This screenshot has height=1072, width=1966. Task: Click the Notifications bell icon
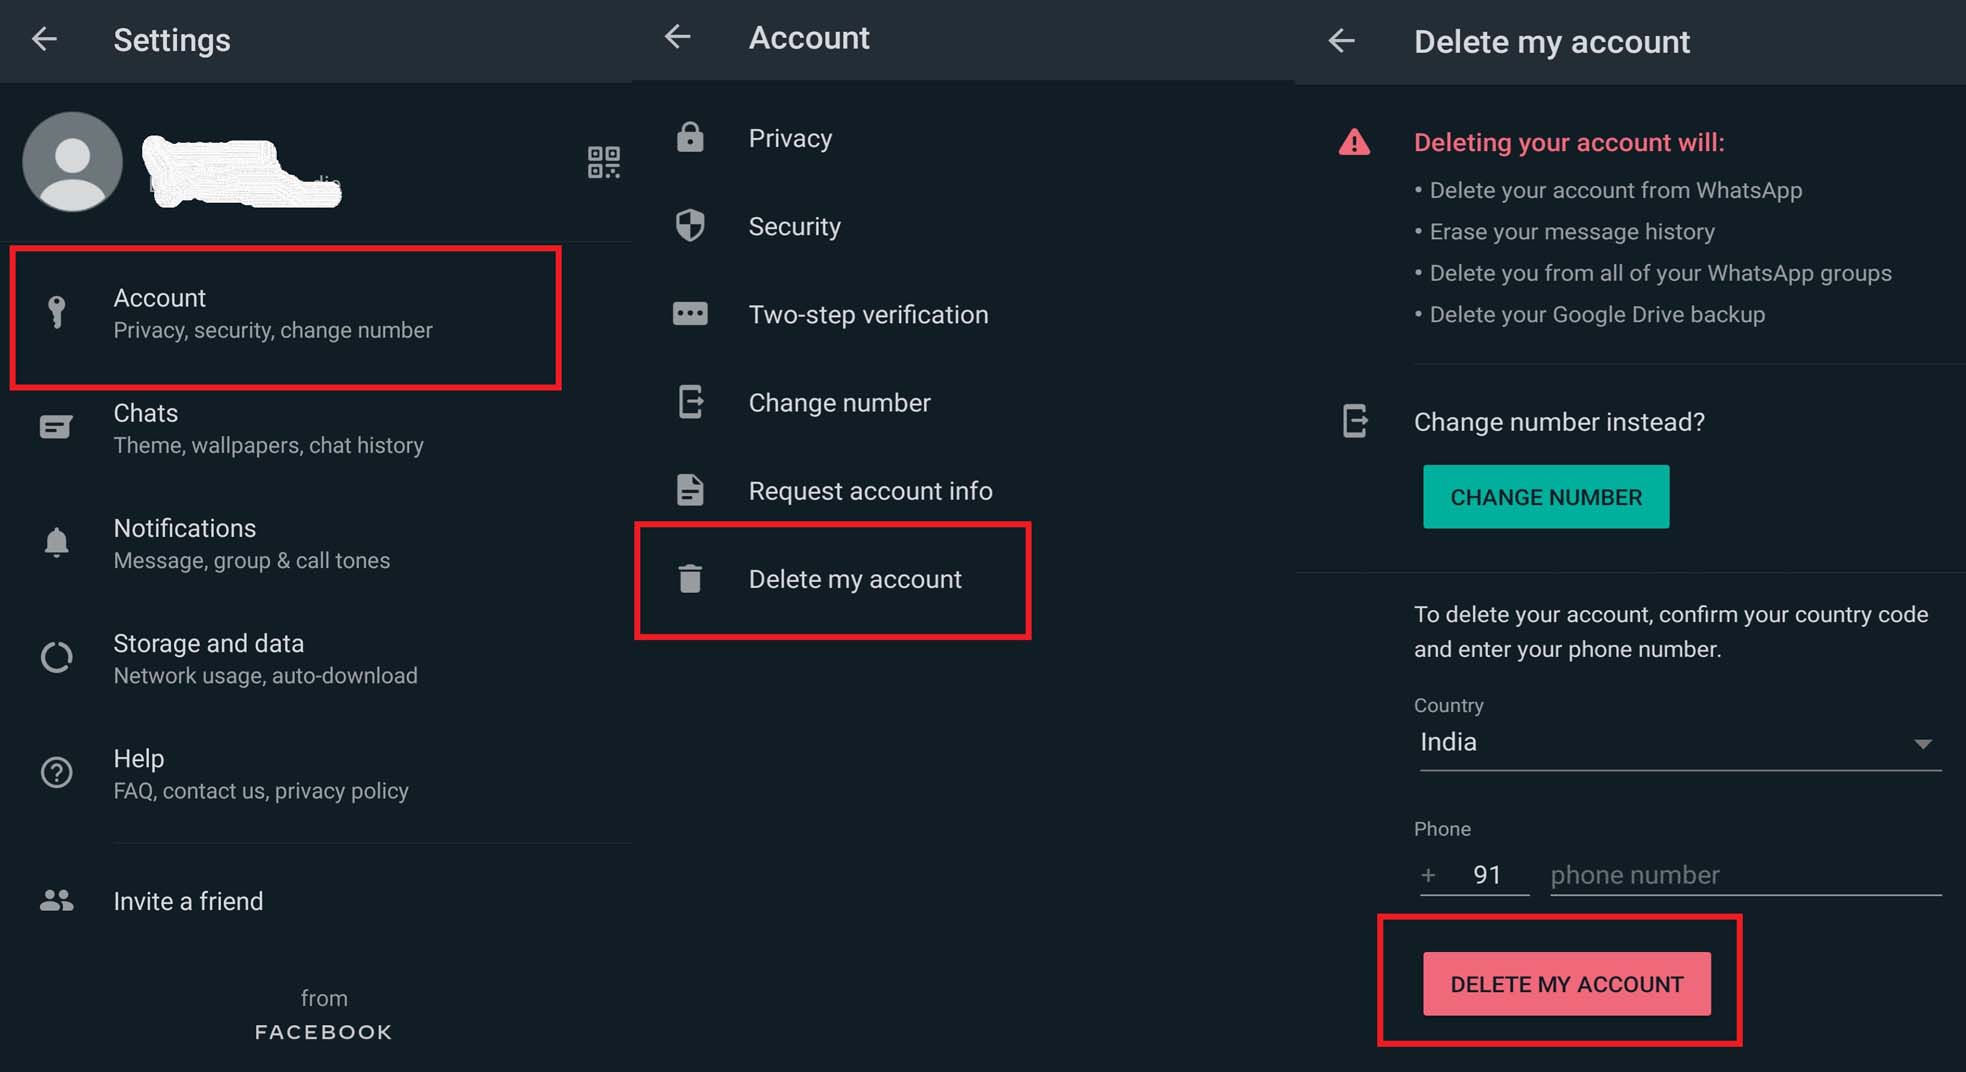point(56,542)
